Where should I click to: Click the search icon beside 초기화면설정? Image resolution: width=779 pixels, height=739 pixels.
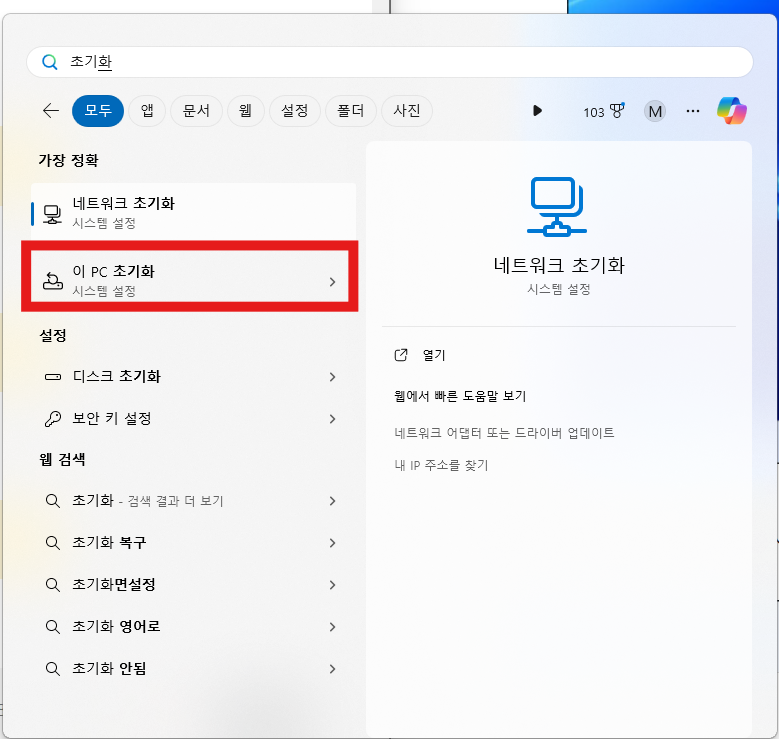click(53, 584)
